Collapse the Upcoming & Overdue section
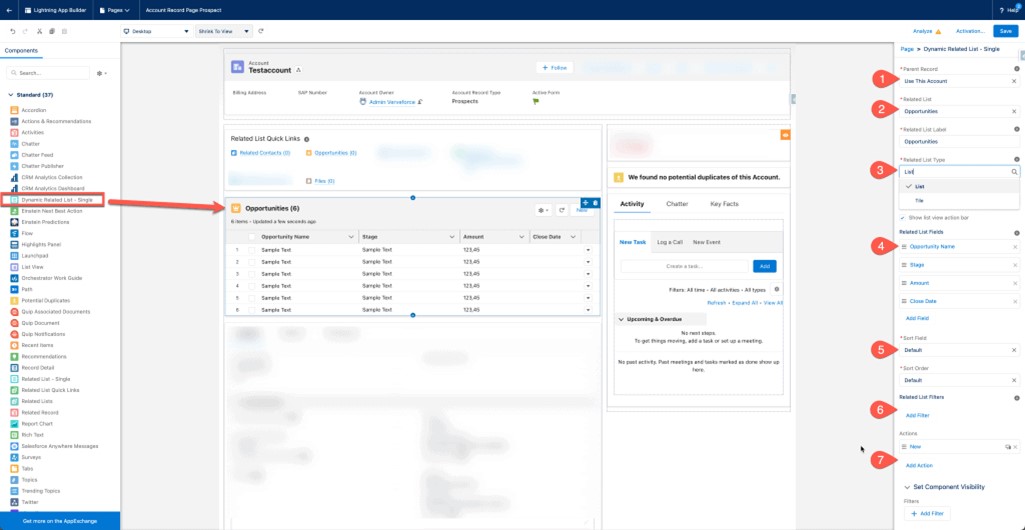 coord(621,320)
